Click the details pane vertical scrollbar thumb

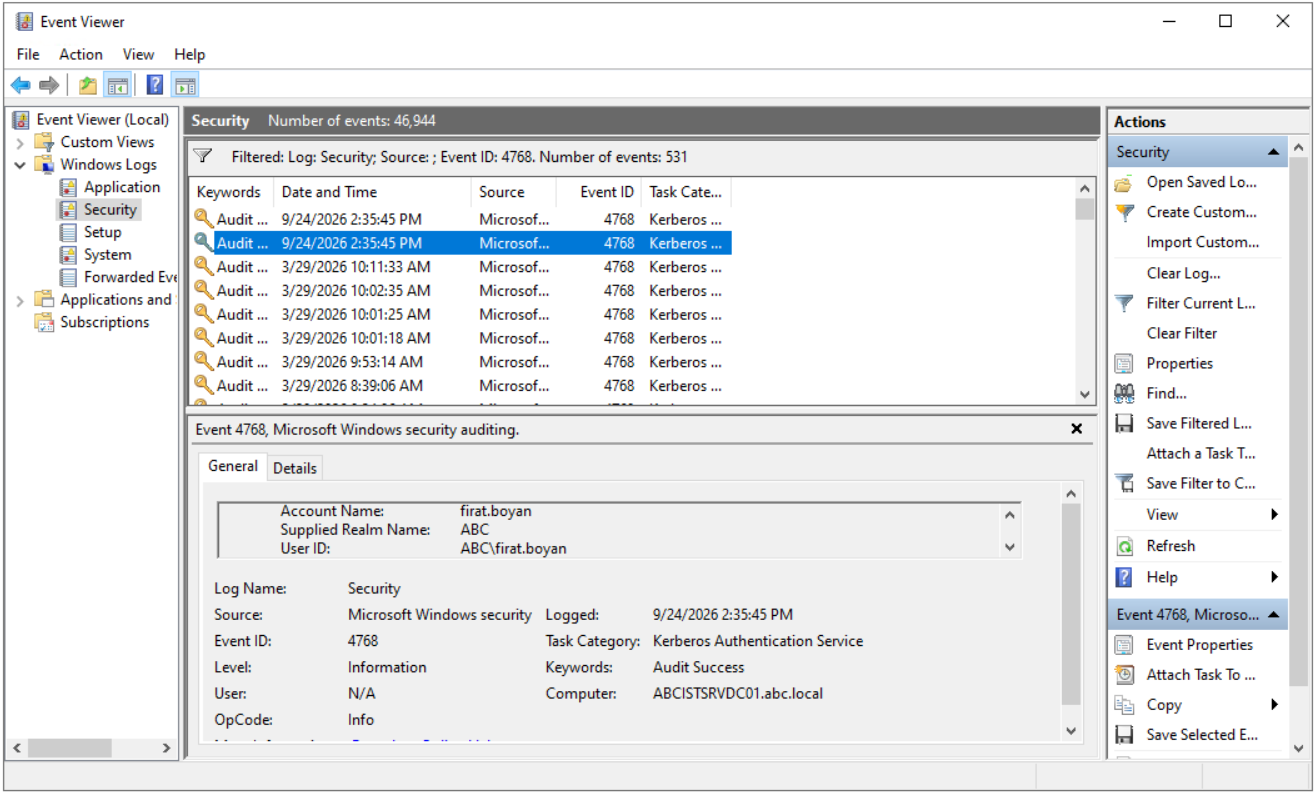pyautogui.click(x=1071, y=604)
